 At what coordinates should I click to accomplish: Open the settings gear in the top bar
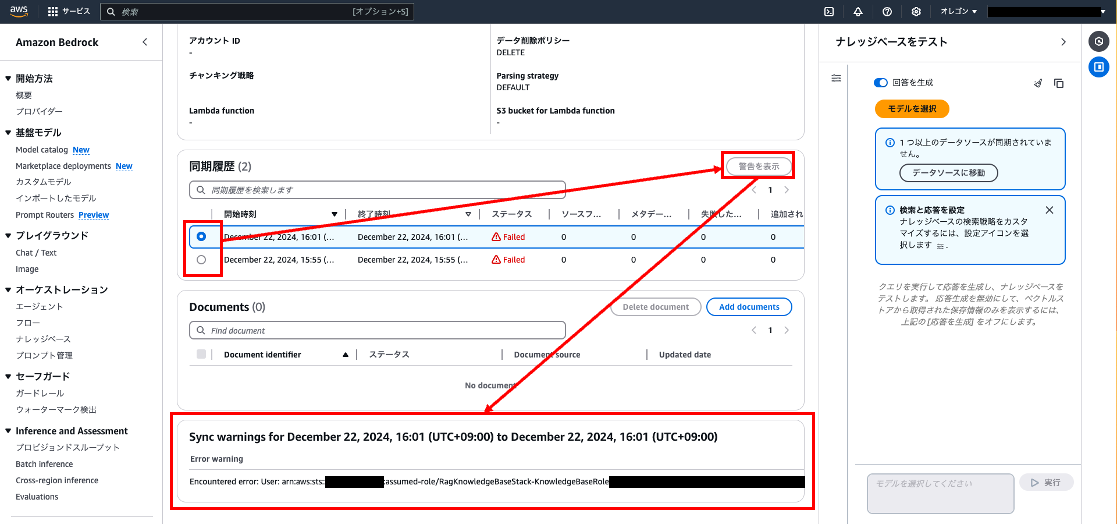tap(916, 11)
